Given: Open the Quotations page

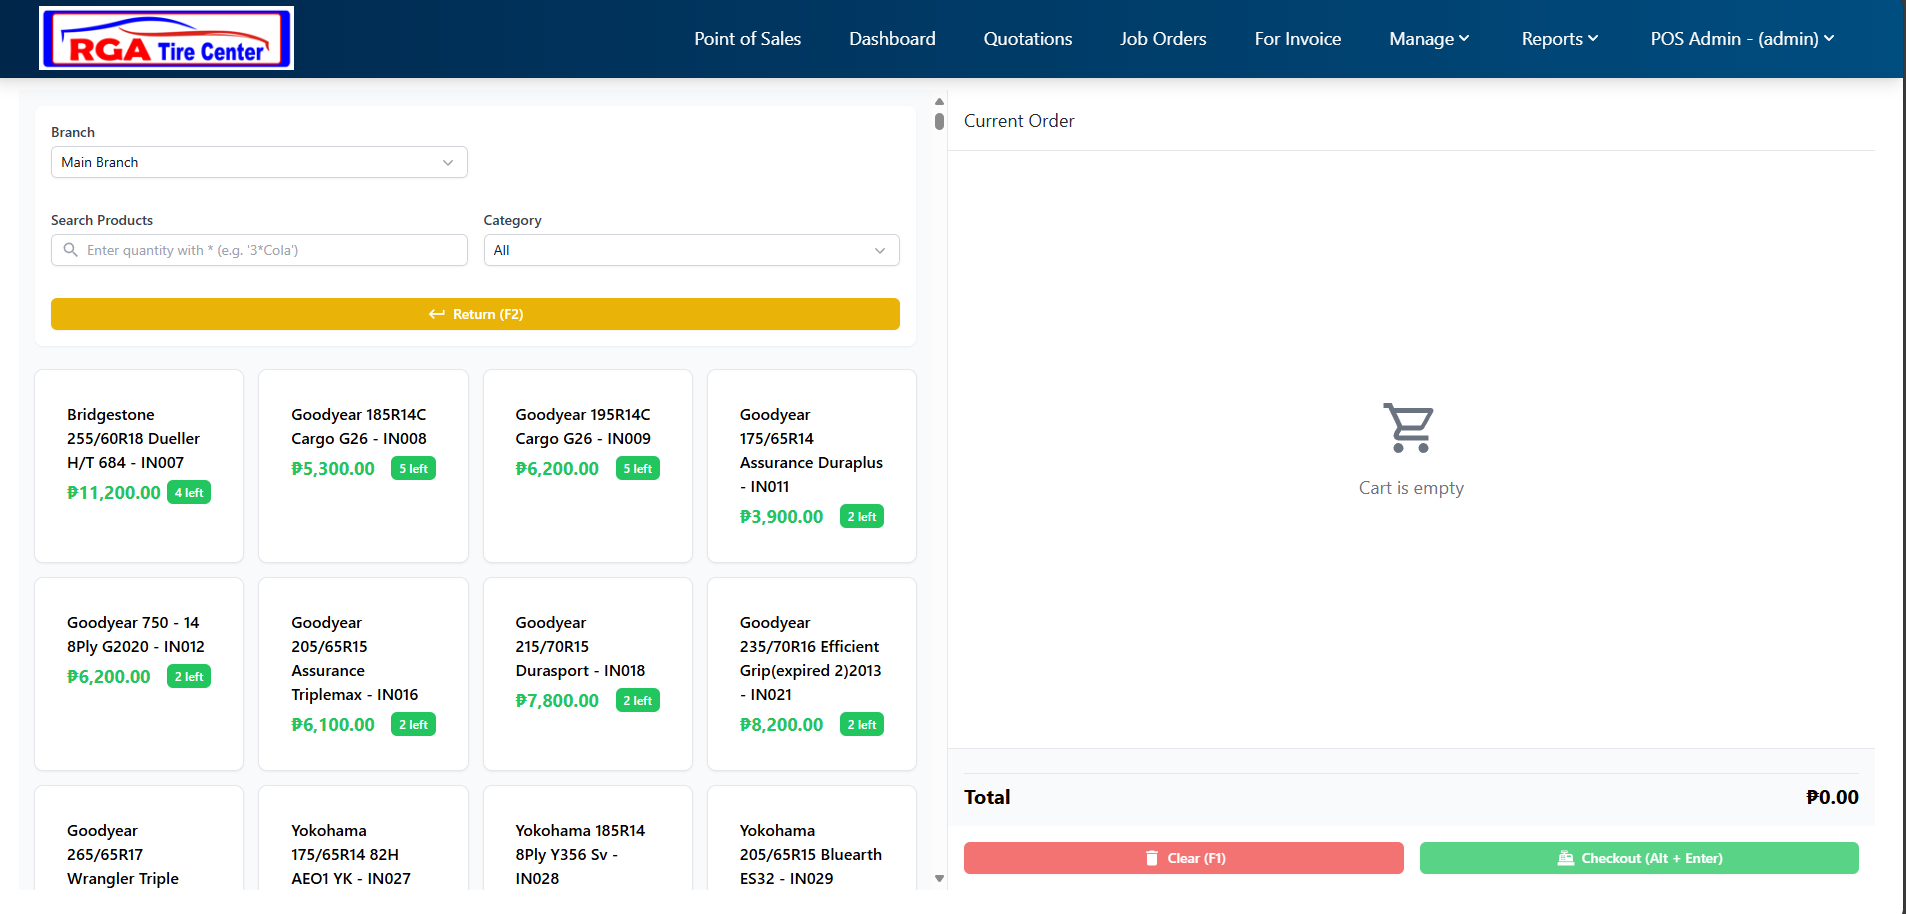Looking at the screenshot, I should 1027,39.
